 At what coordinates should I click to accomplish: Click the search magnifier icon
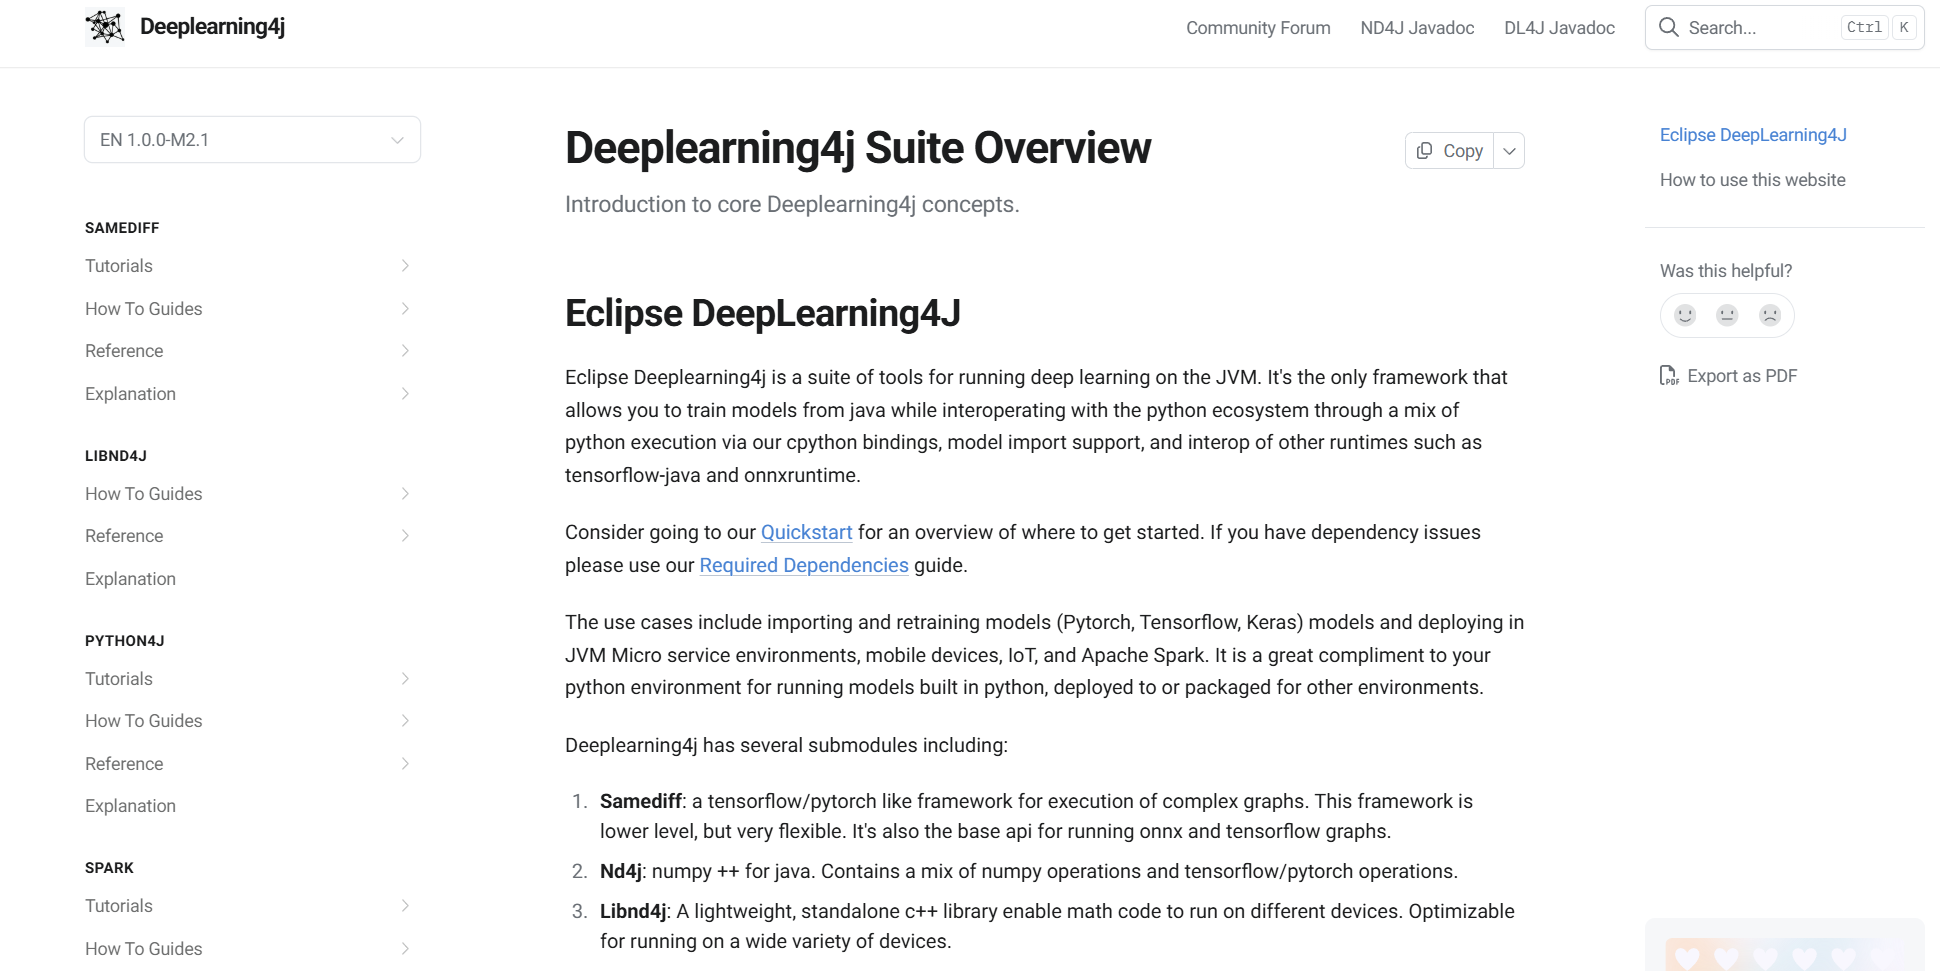point(1668,27)
